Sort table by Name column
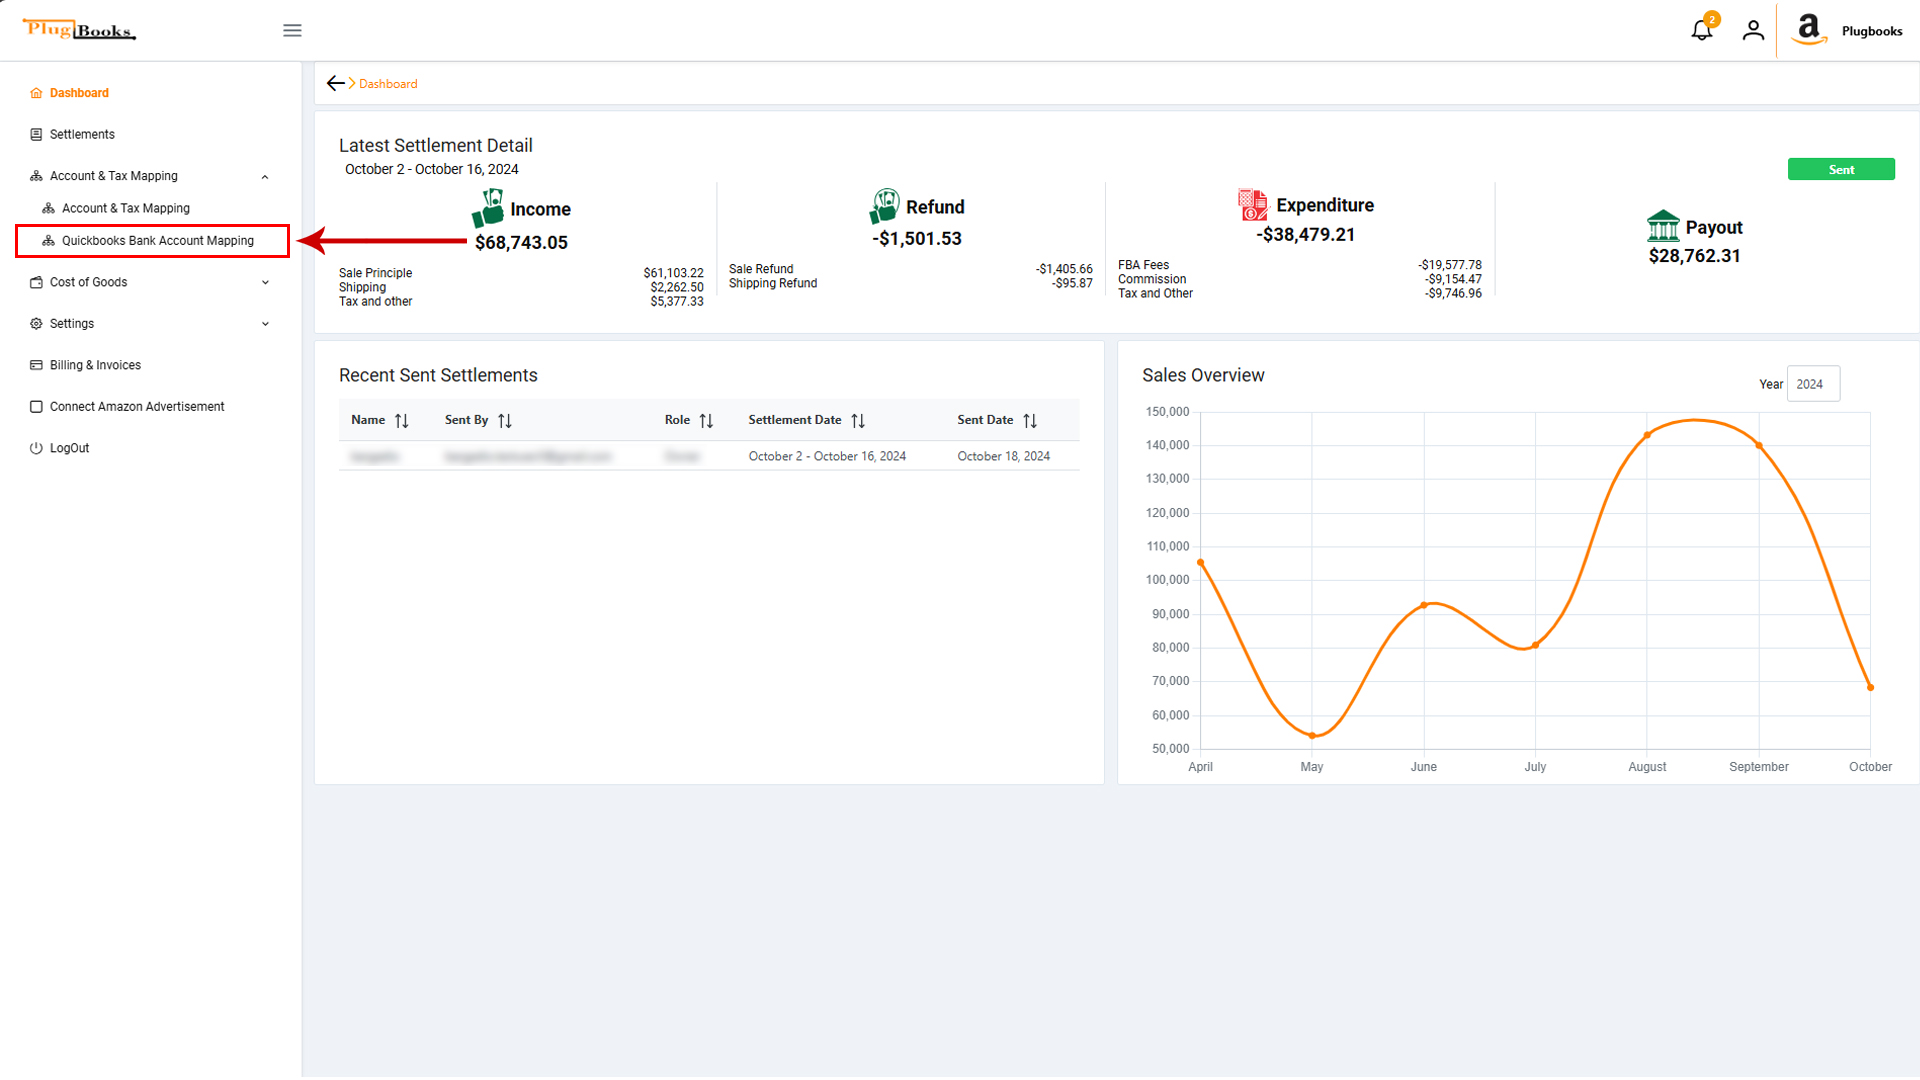Image resolution: width=1920 pixels, height=1080 pixels. (x=401, y=421)
